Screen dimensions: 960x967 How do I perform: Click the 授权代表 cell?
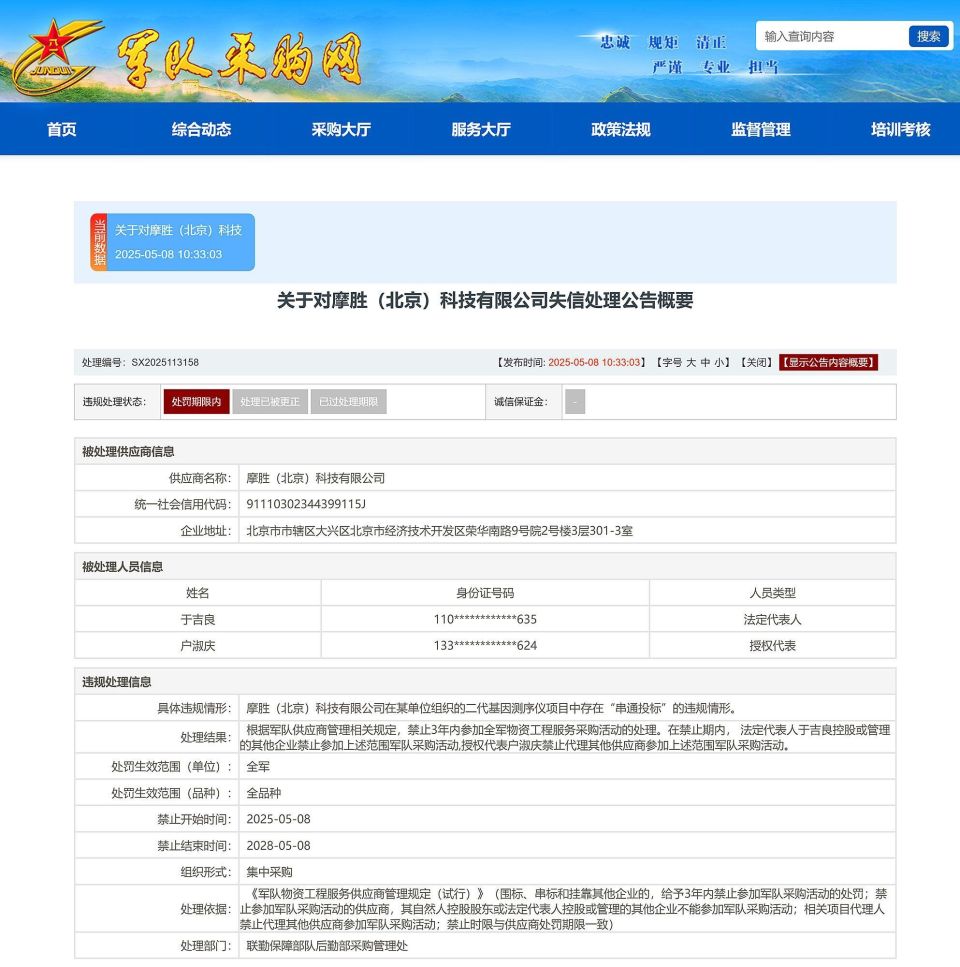click(773, 646)
